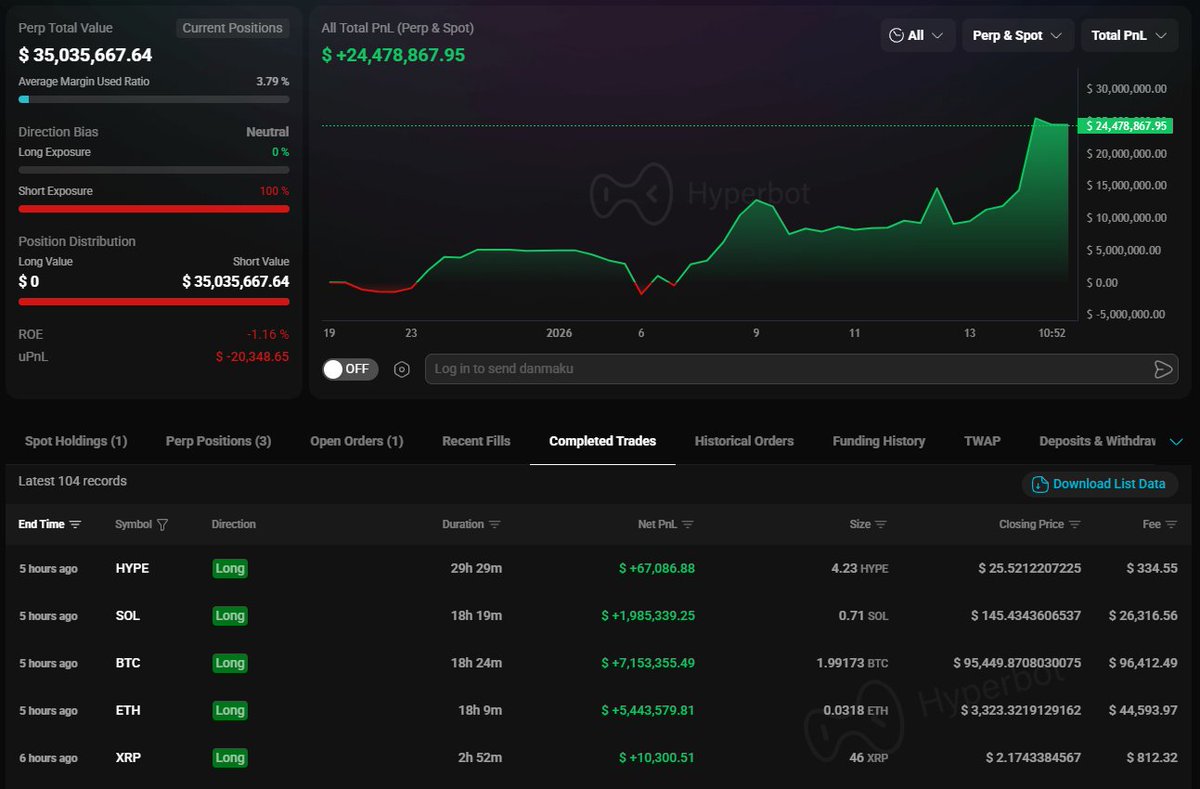Expand the tab overflow chevron
Image resolution: width=1200 pixels, height=789 pixels.
click(x=1176, y=441)
